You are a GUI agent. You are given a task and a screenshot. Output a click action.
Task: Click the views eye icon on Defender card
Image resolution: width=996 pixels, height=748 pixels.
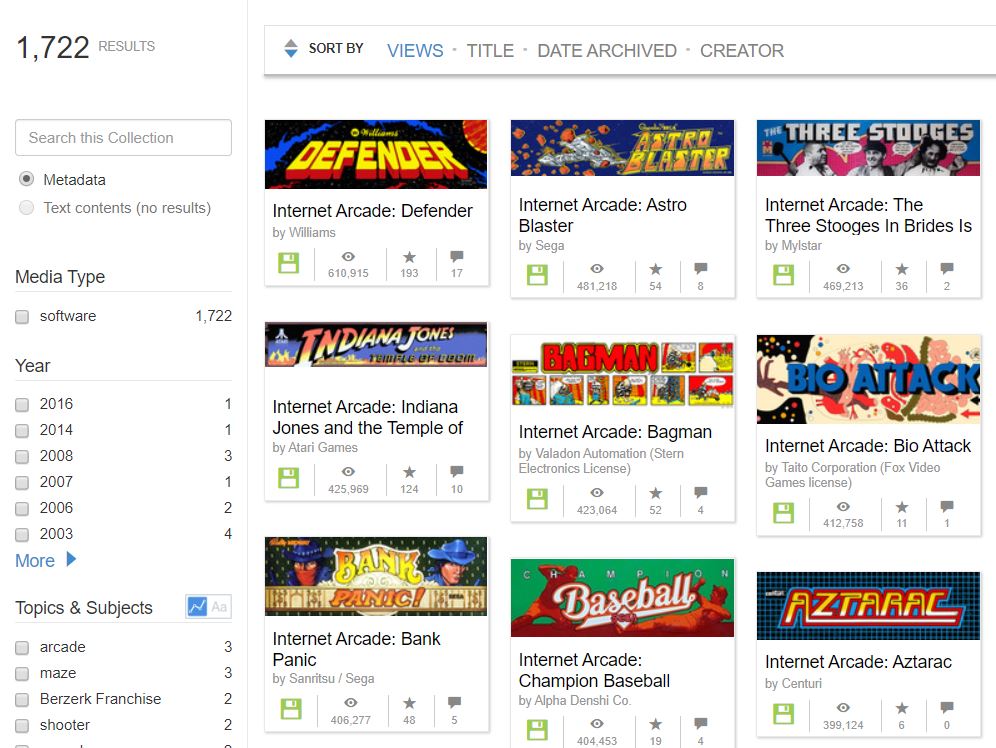pos(348,257)
